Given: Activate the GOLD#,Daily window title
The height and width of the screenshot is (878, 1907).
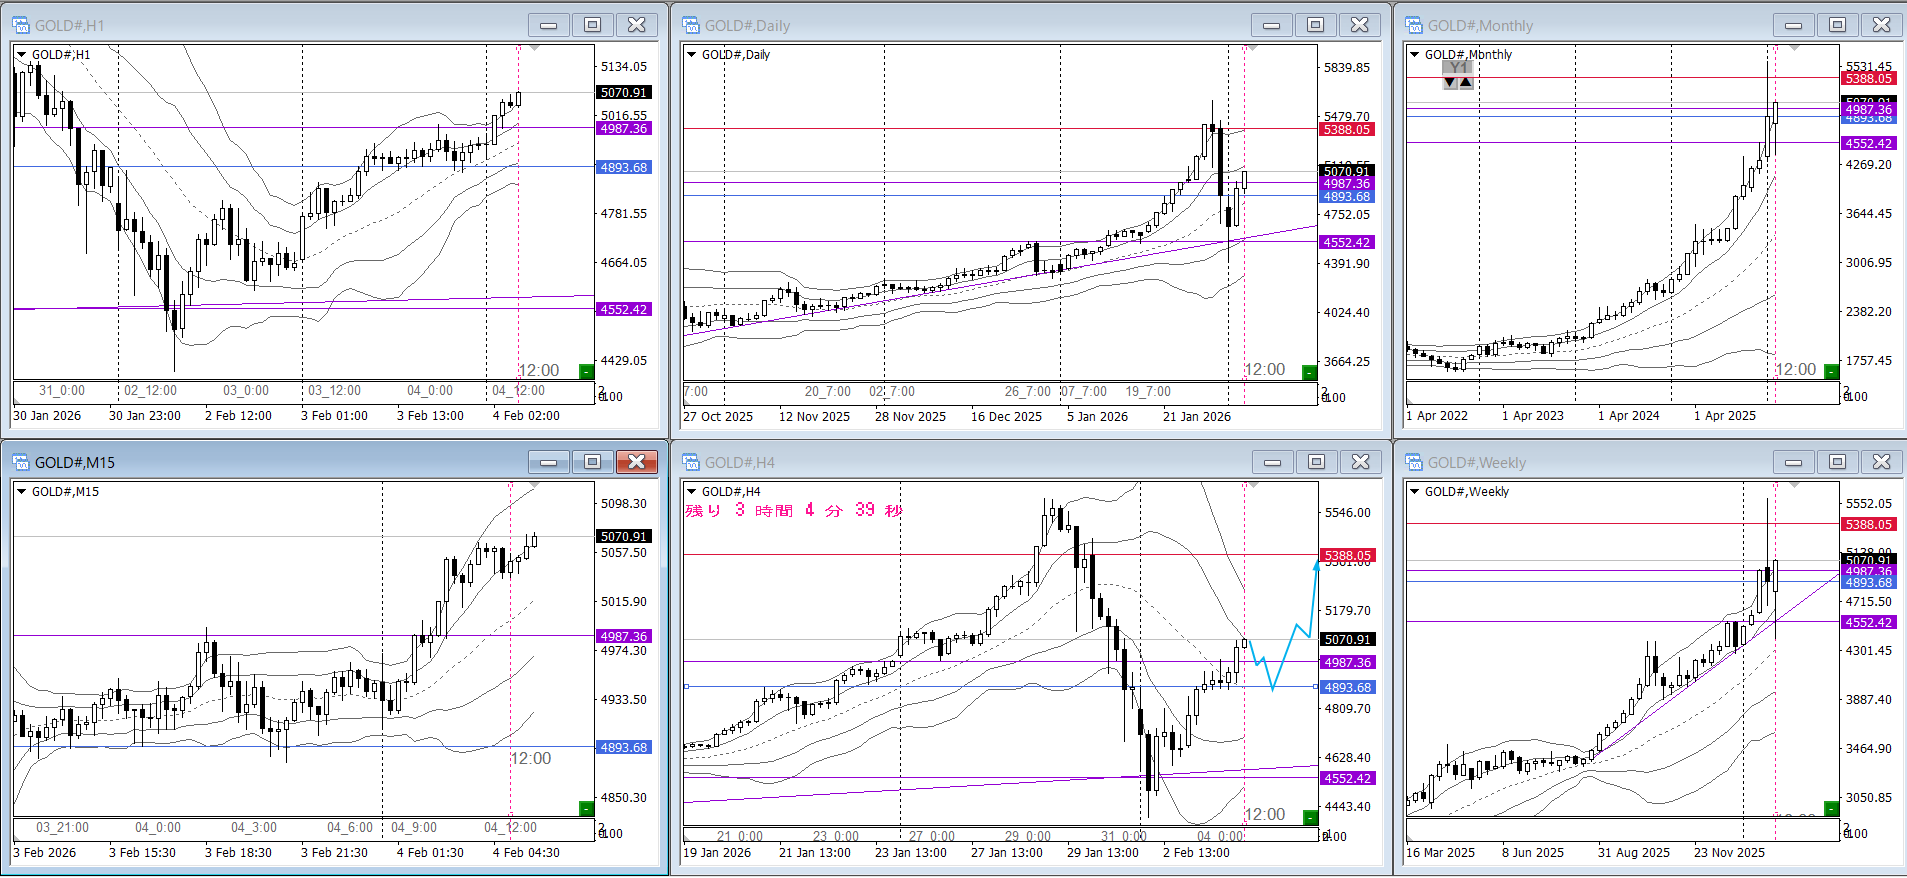Looking at the screenshot, I should coord(747,26).
